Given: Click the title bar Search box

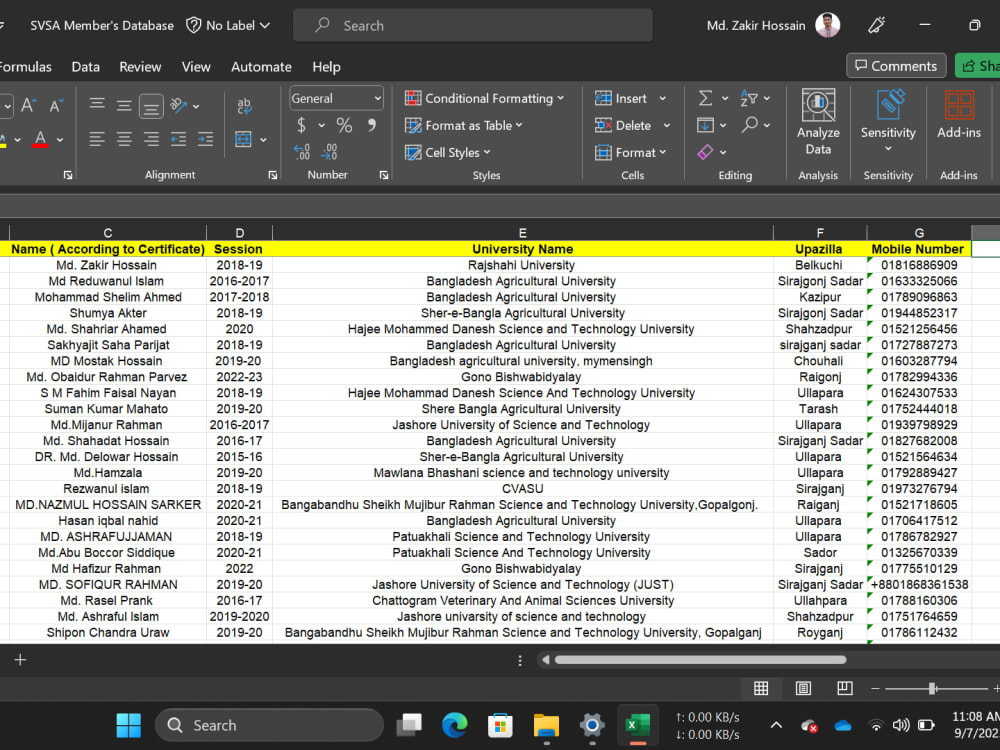Looking at the screenshot, I should (473, 26).
